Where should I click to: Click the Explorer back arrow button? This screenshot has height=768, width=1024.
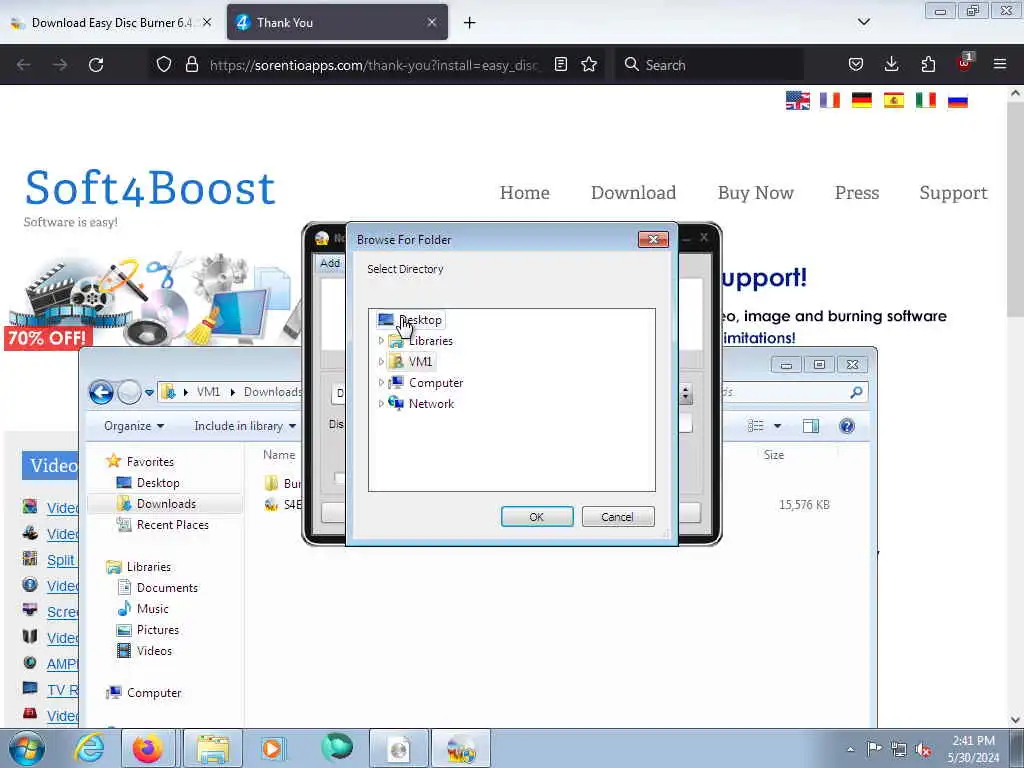pos(101,392)
